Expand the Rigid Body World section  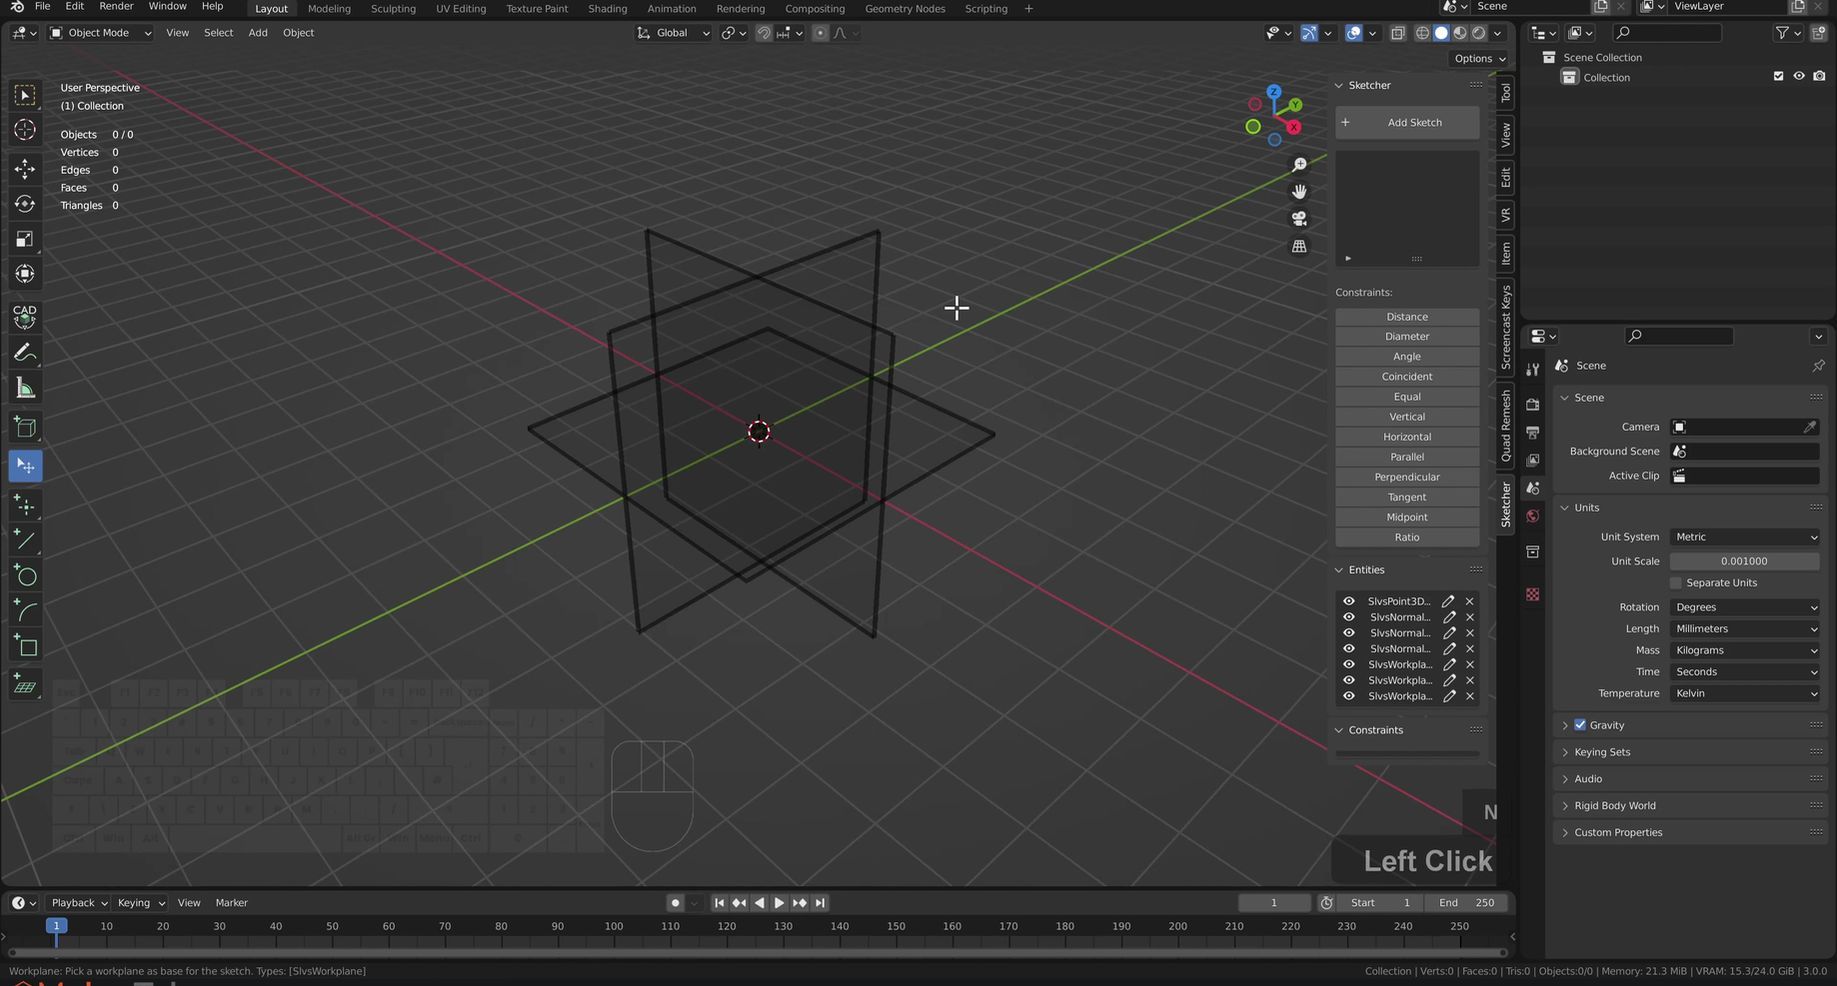pos(1614,805)
